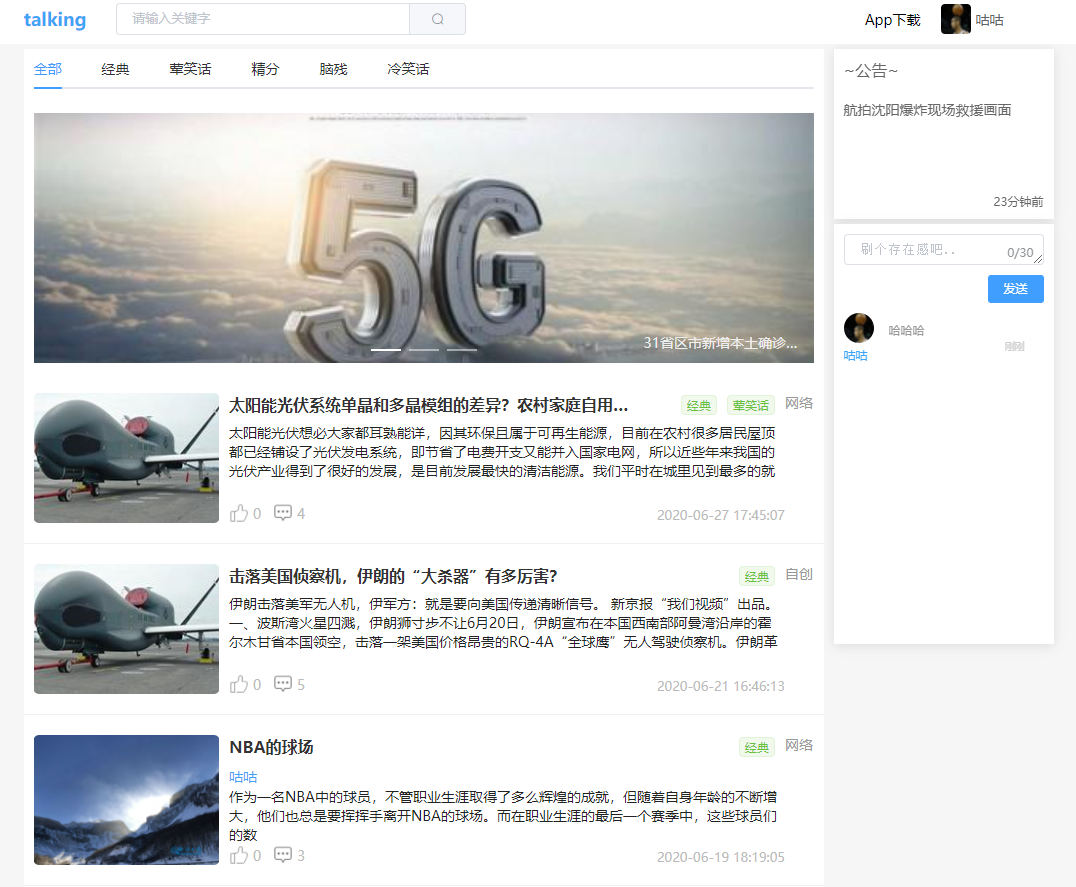The width and height of the screenshot is (1076, 887).
Task: Click the 咕咕 author link under NBA的球场
Action: pyautogui.click(x=243, y=777)
